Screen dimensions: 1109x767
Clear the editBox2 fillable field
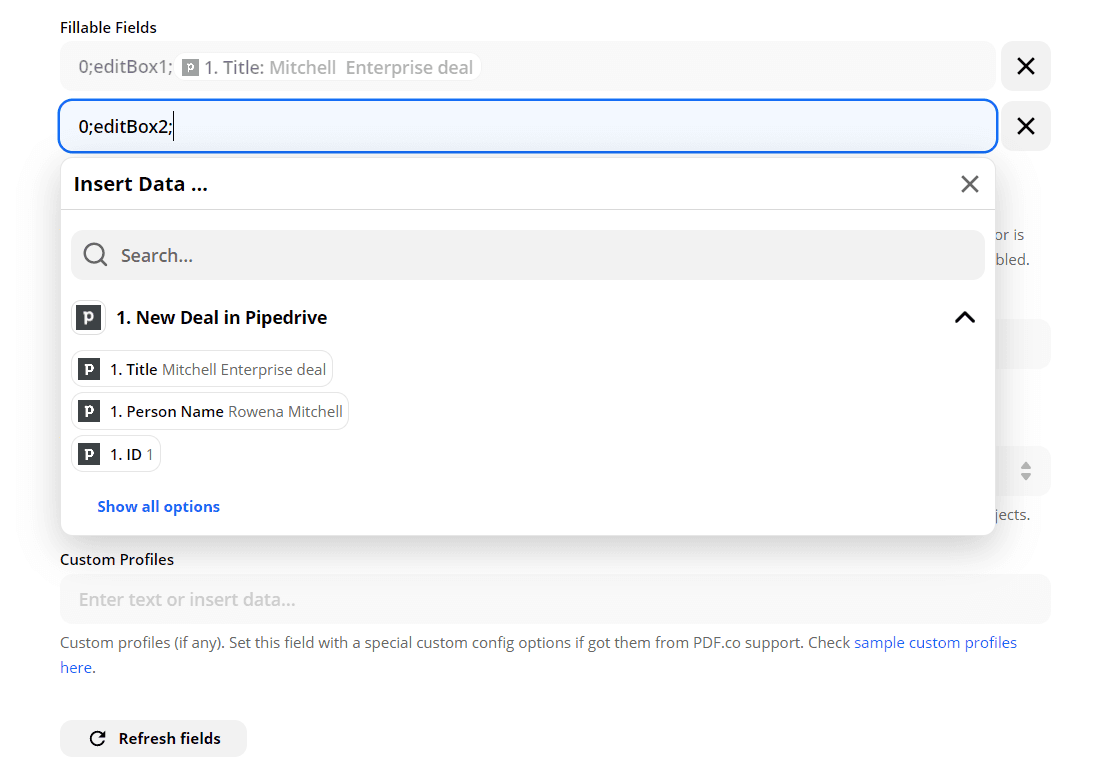coord(1025,126)
